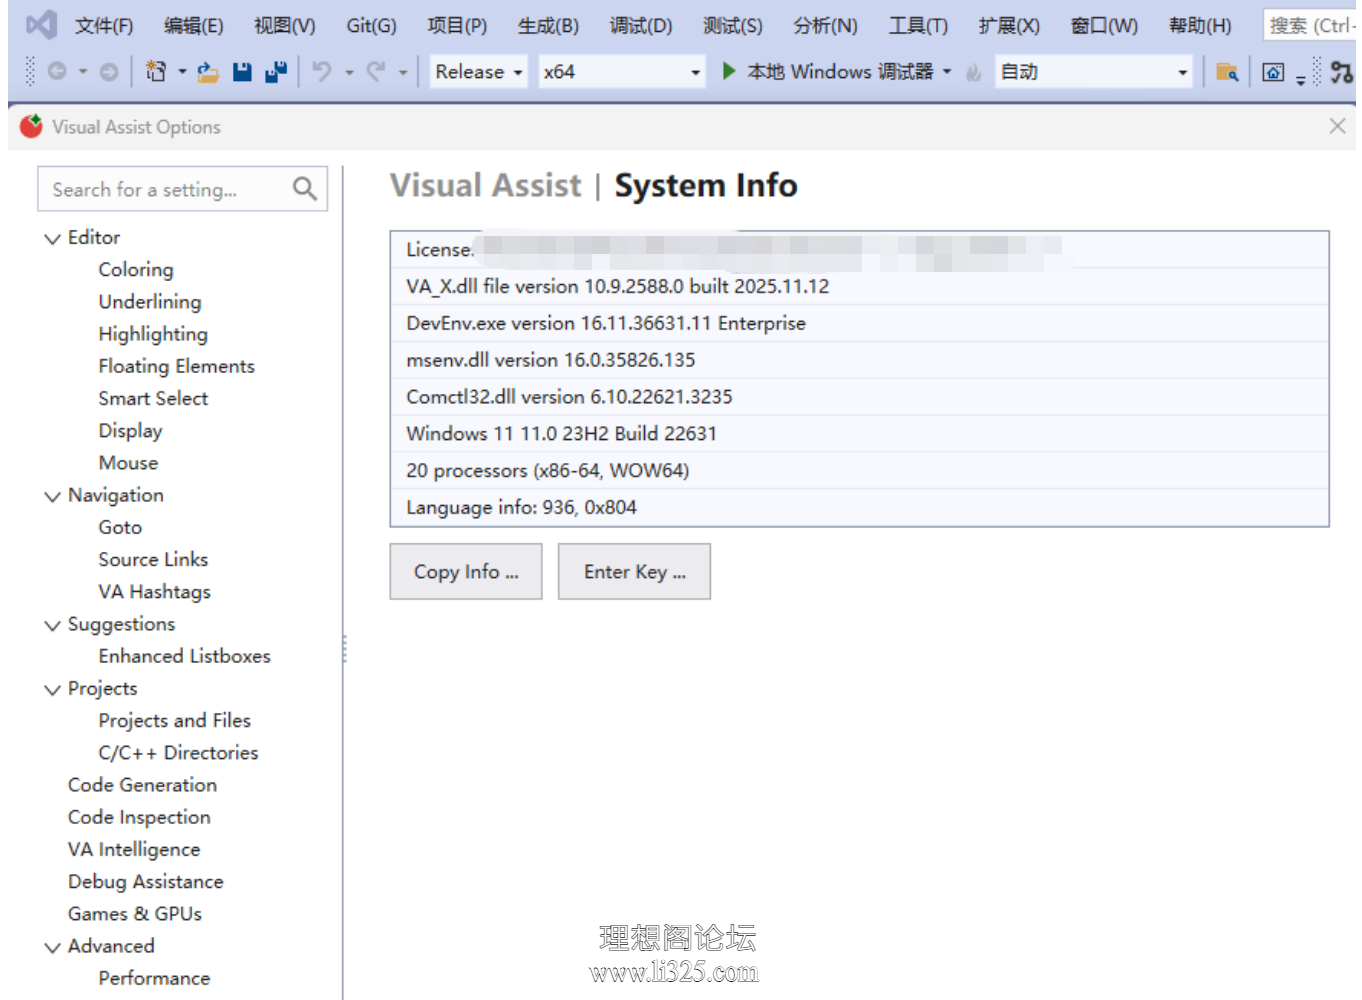Select Coloring in the settings tree
This screenshot has height=1000, width=1362.
click(136, 270)
